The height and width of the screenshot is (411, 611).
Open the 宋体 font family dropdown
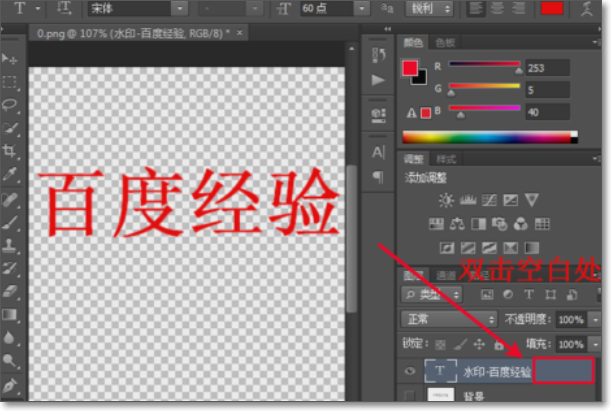[x=180, y=9]
